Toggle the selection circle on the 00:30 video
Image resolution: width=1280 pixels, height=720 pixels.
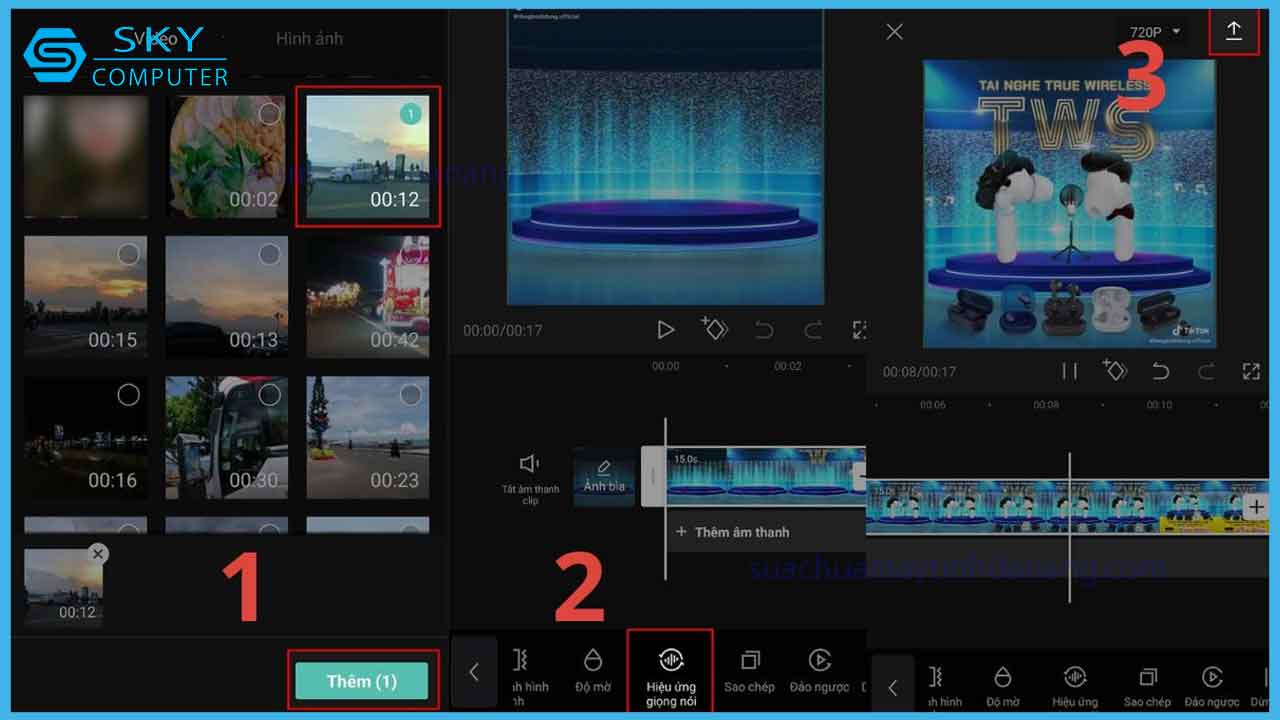269,395
